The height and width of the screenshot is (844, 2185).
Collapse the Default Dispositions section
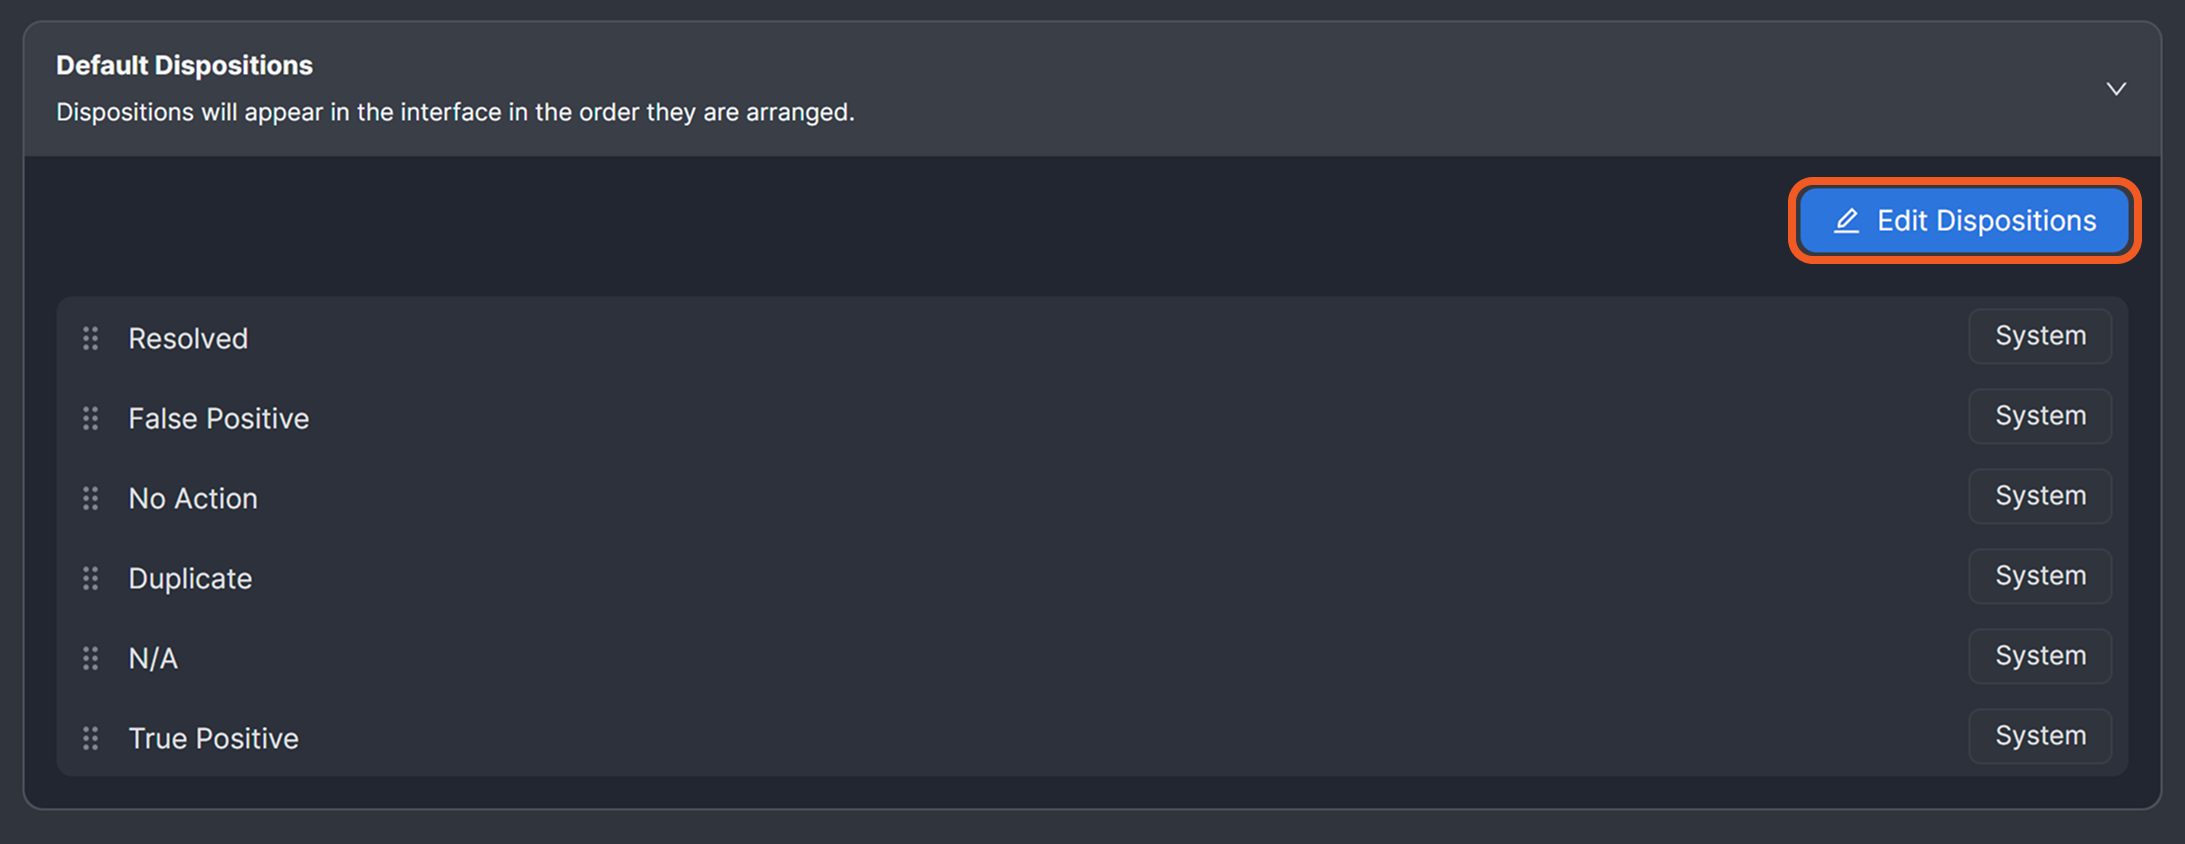[x=2116, y=88]
